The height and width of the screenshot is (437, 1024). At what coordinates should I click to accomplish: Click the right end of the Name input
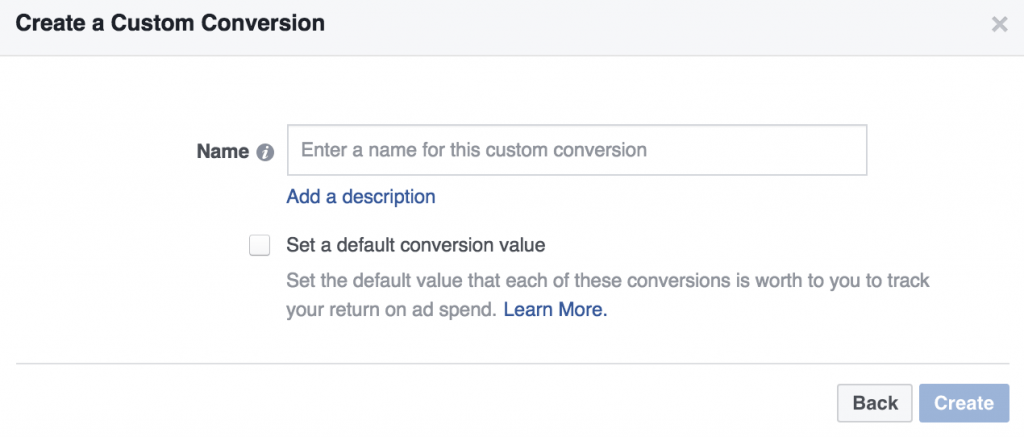pyautogui.click(x=845, y=151)
